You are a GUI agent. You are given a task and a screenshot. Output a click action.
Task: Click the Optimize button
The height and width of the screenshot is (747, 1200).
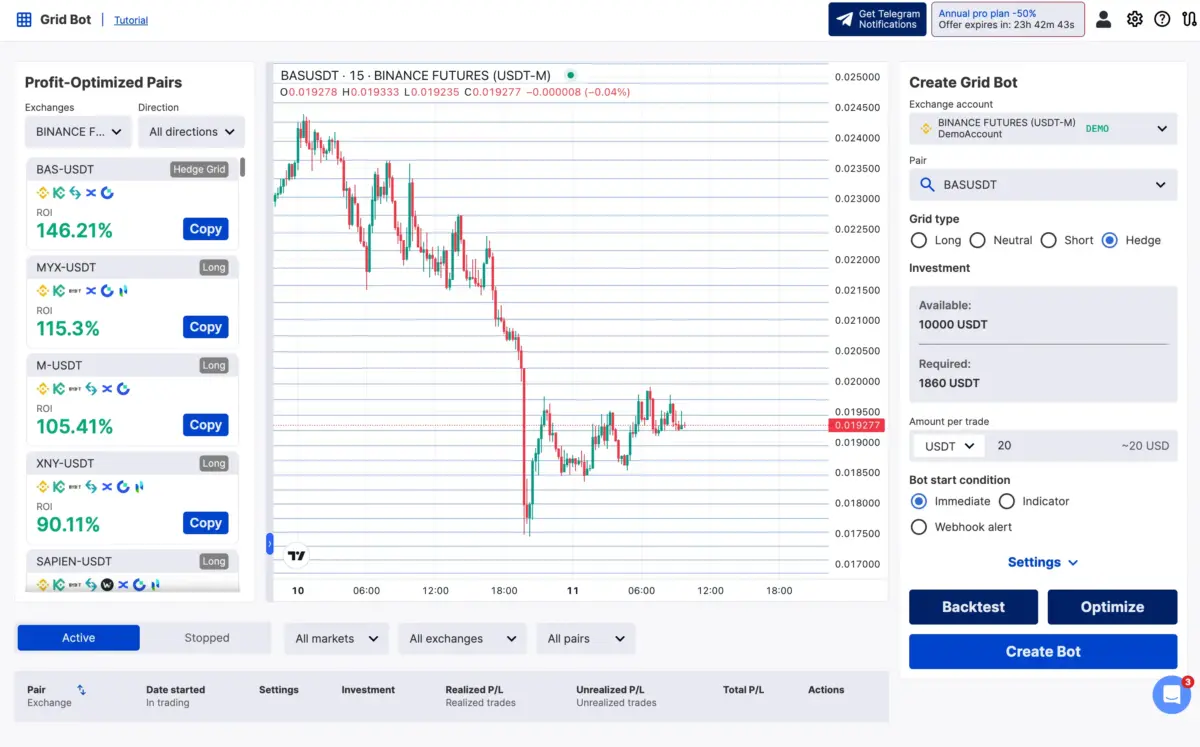coord(1112,607)
